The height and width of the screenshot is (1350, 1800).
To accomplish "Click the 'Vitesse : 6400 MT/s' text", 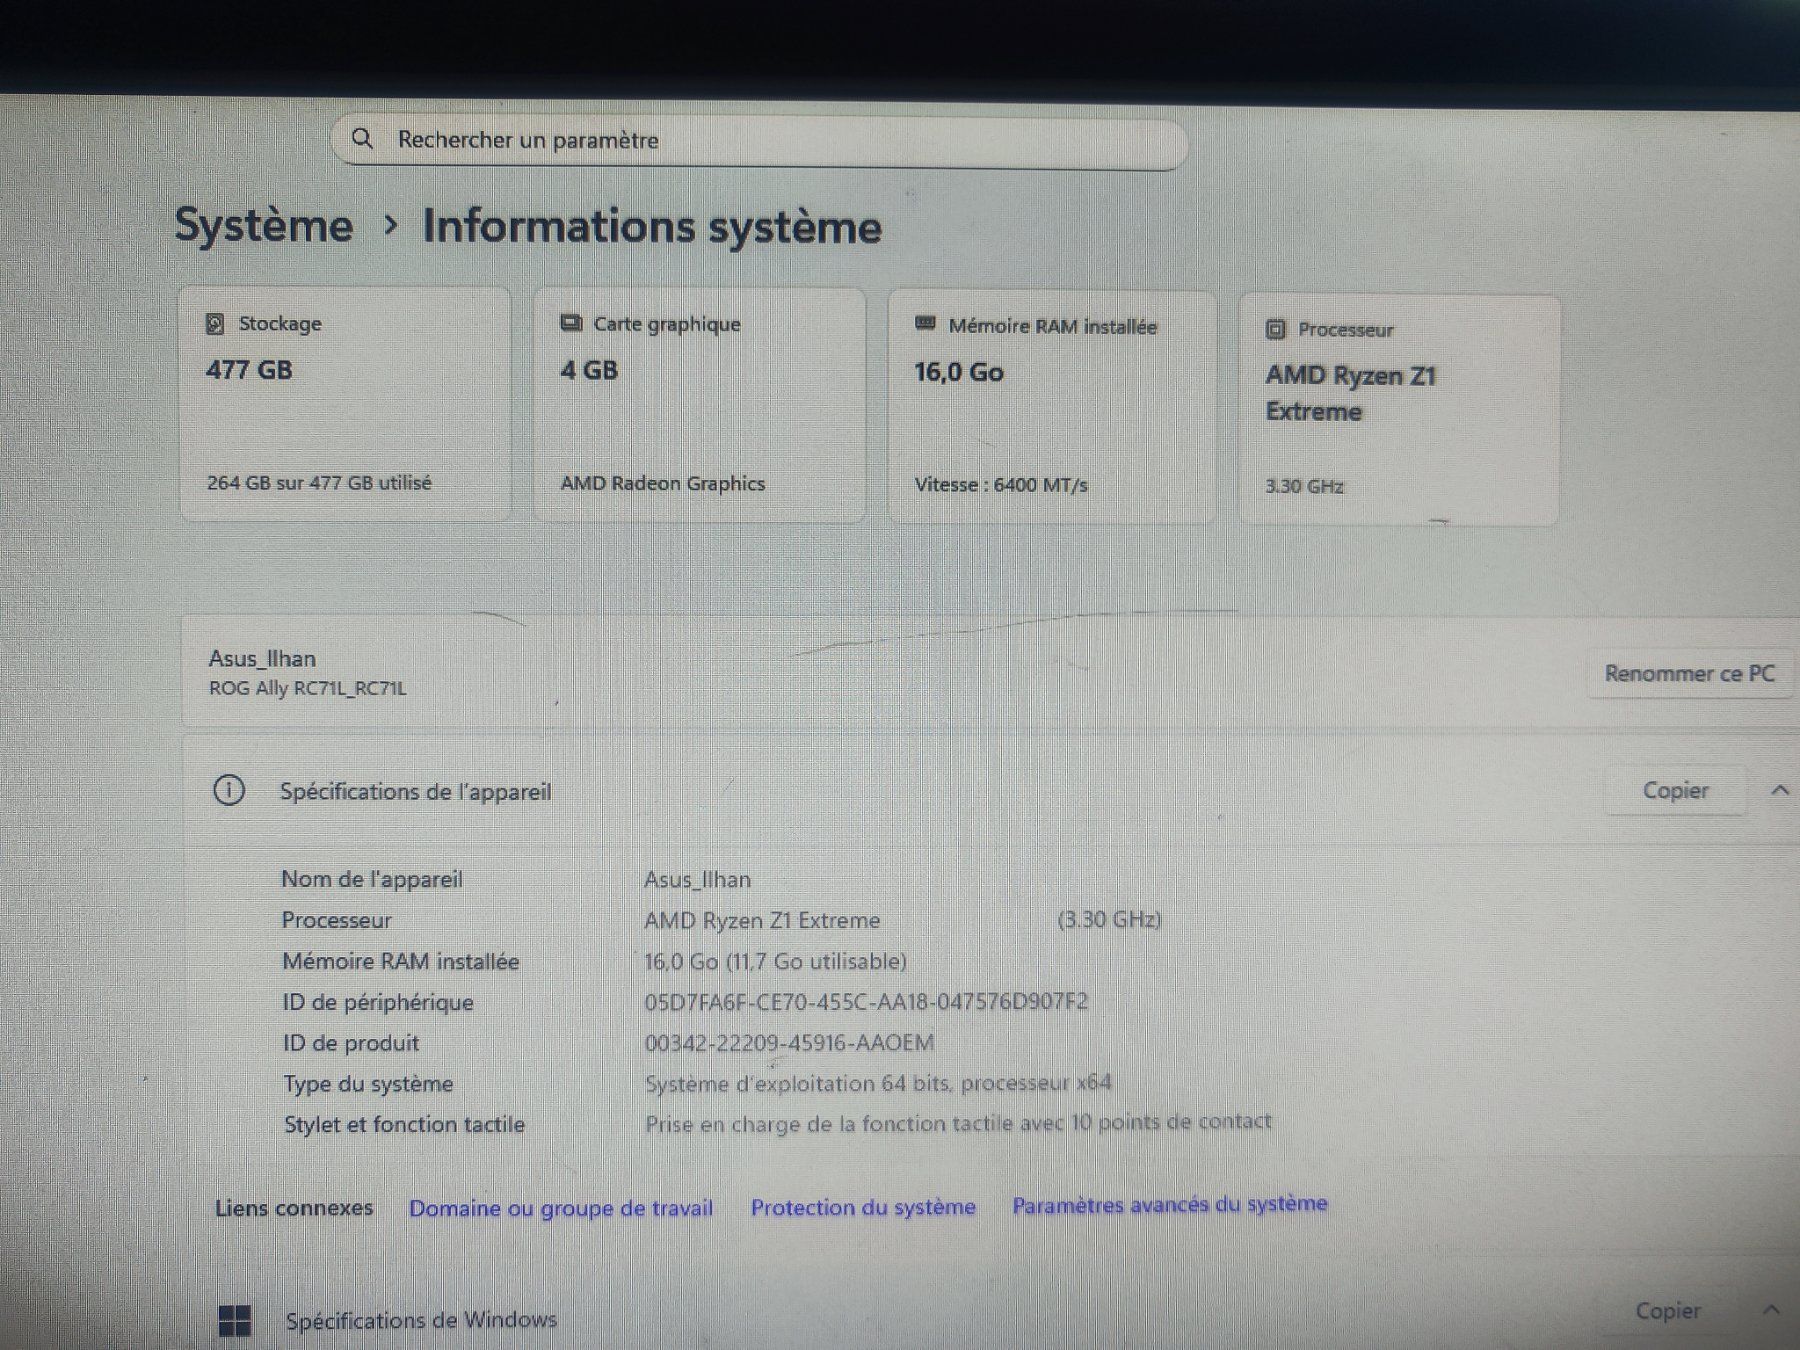I will tap(1001, 485).
